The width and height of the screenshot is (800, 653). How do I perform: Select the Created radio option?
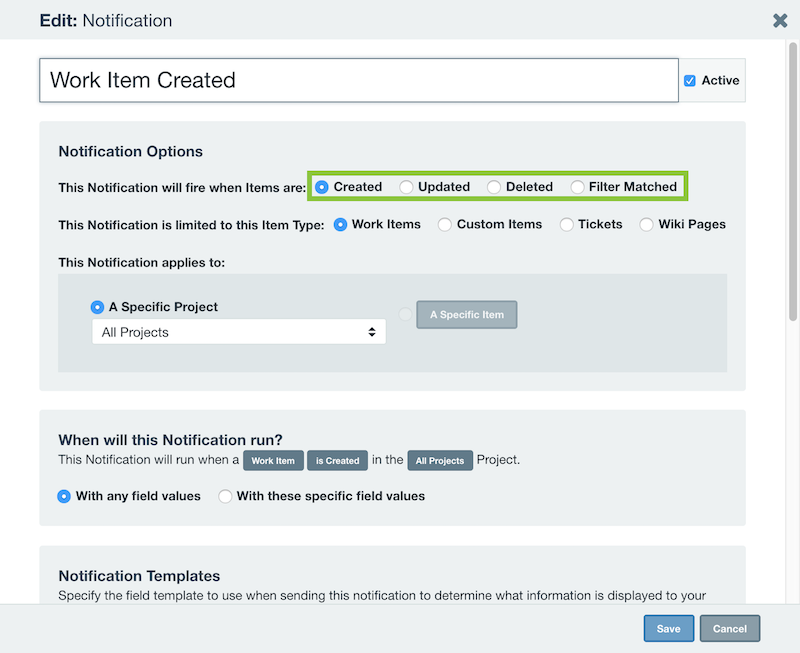point(321,187)
